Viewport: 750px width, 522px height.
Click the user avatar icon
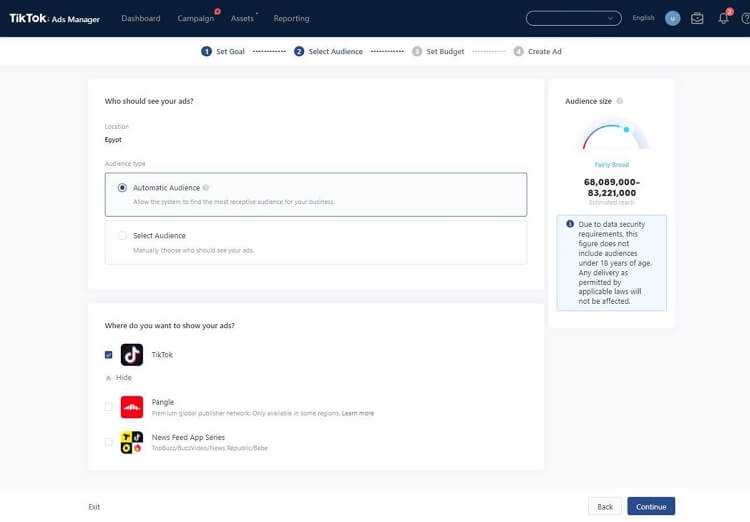[672, 18]
